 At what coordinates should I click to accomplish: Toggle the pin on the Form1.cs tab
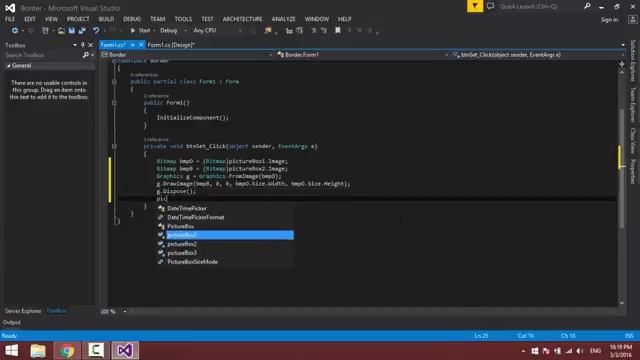(x=133, y=45)
